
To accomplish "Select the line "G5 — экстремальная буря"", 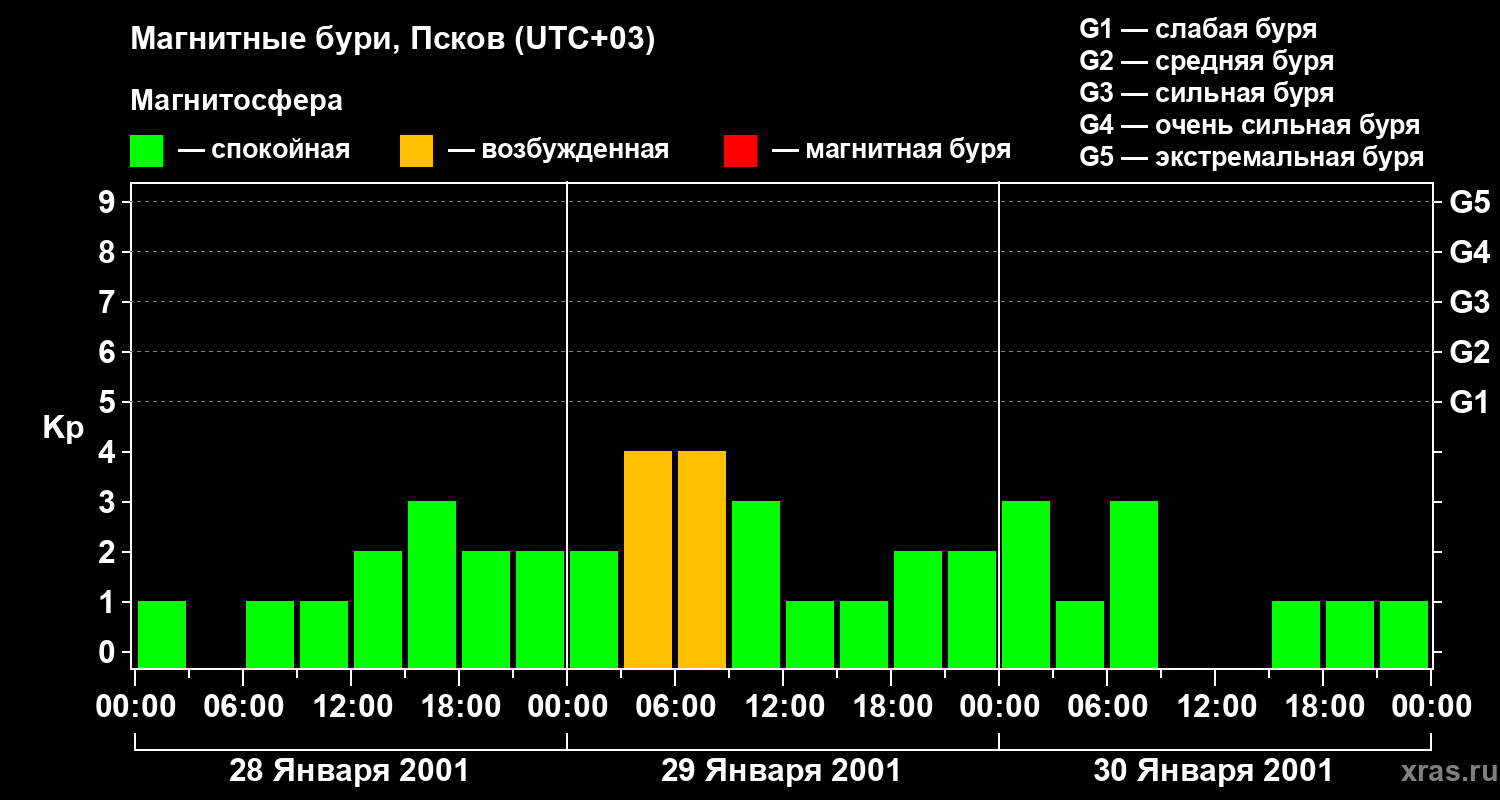I will (1252, 157).
